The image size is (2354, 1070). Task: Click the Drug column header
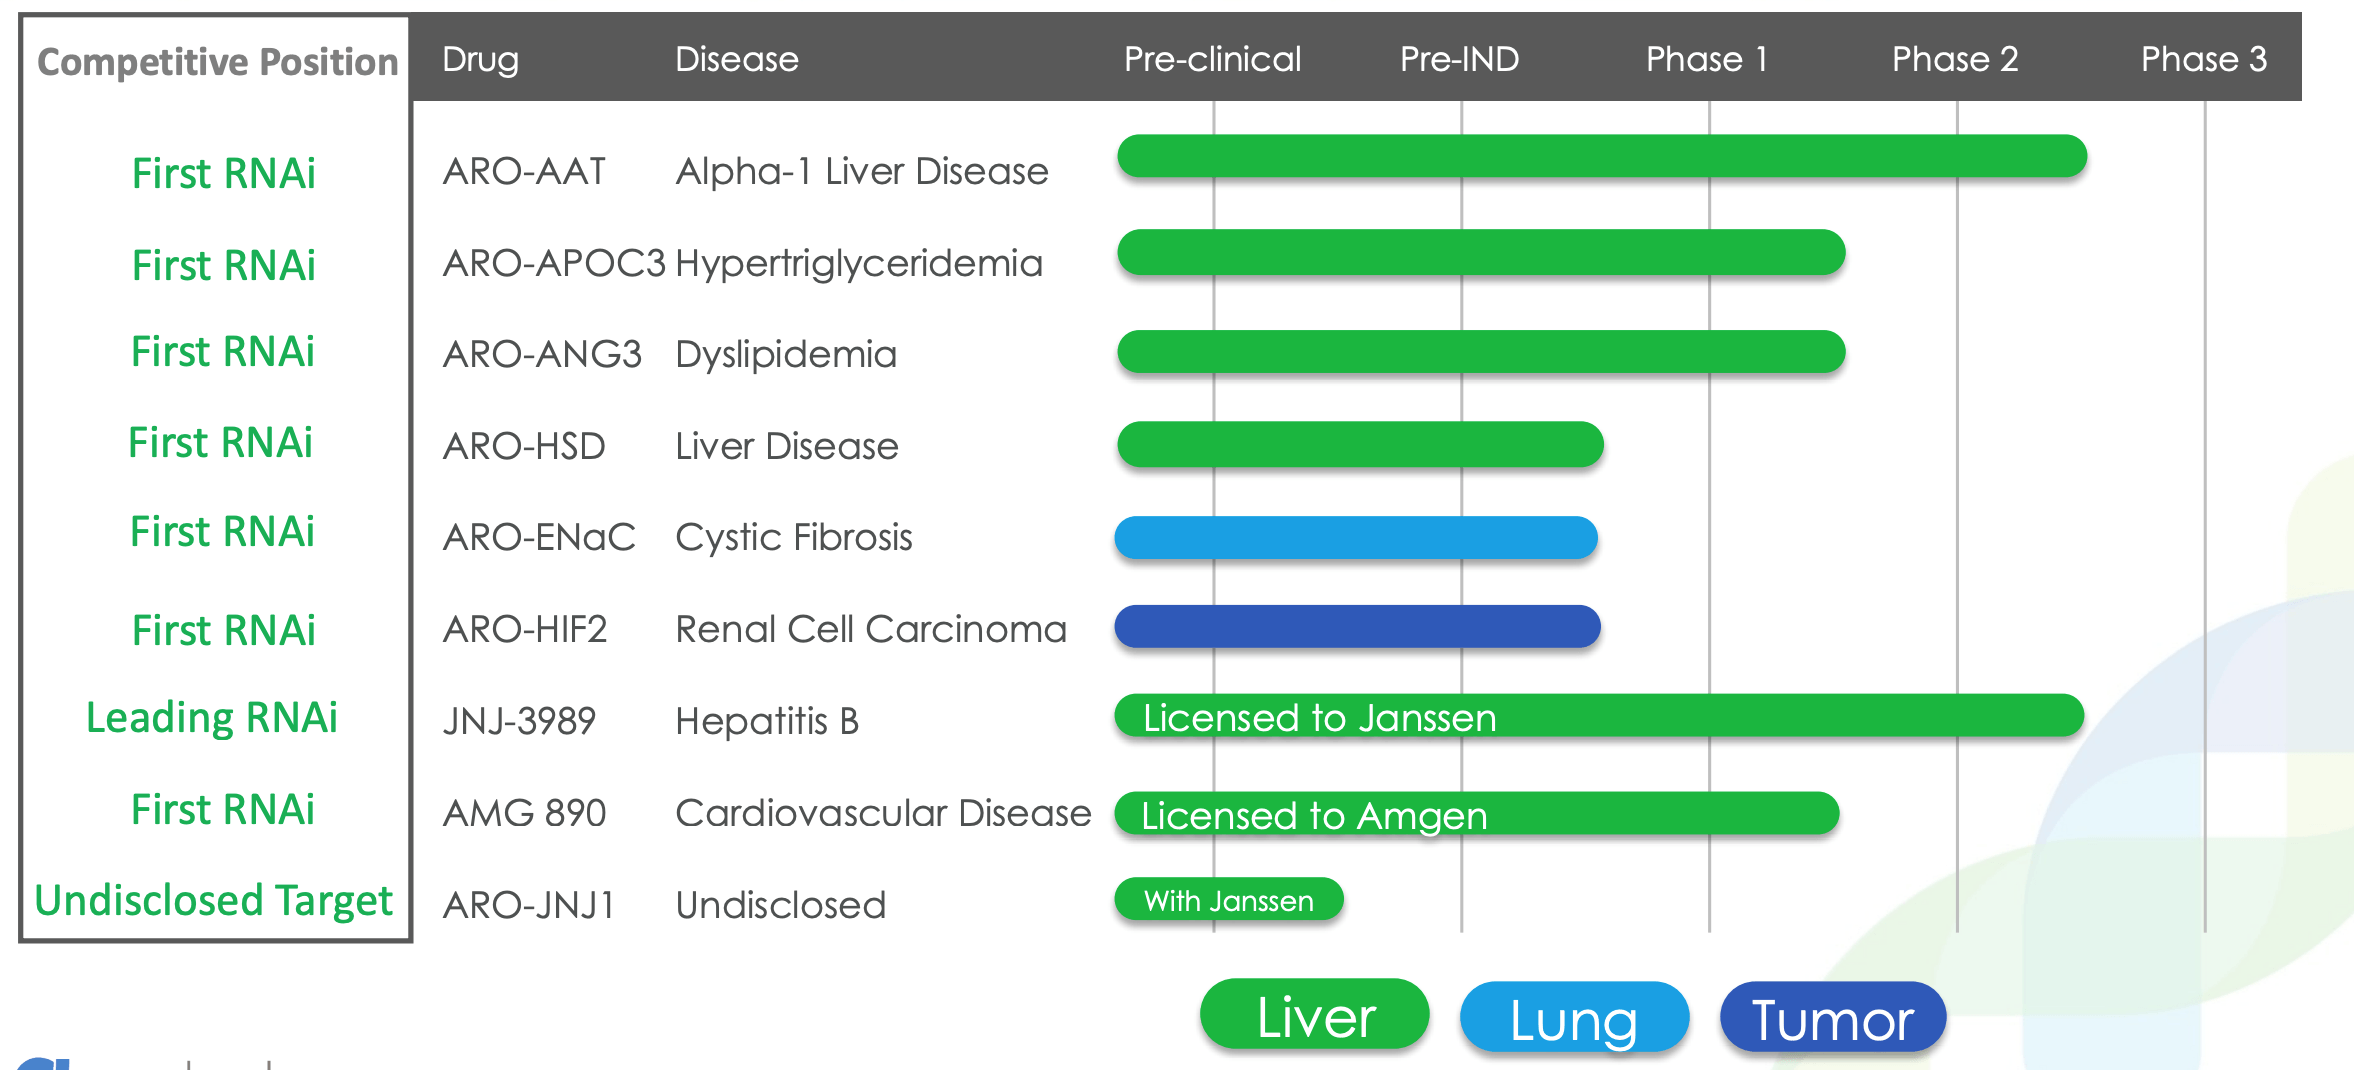(480, 59)
